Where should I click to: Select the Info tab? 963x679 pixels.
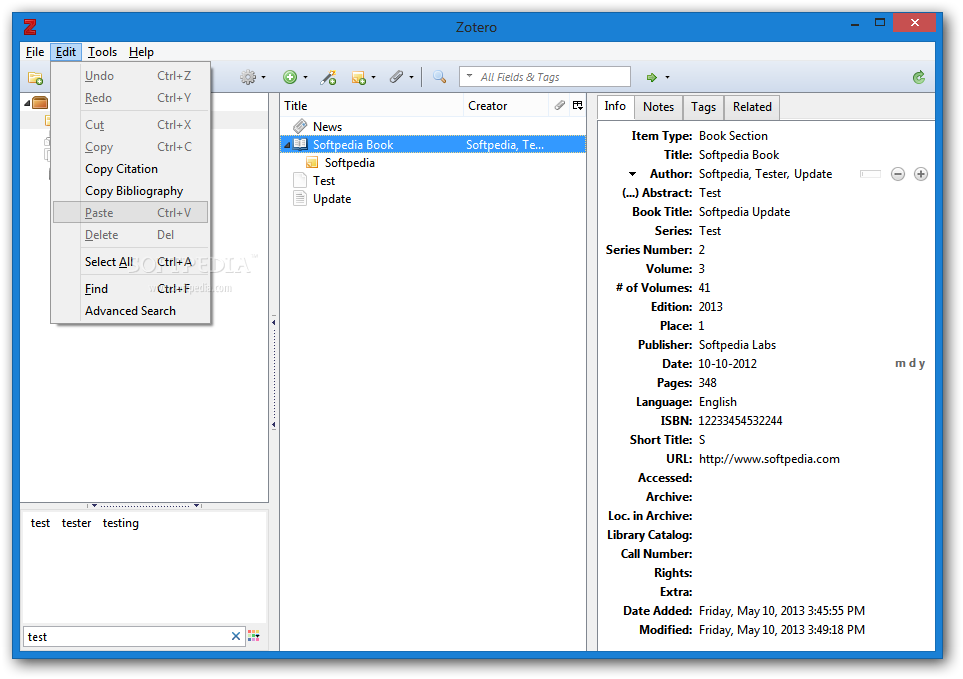[x=615, y=106]
